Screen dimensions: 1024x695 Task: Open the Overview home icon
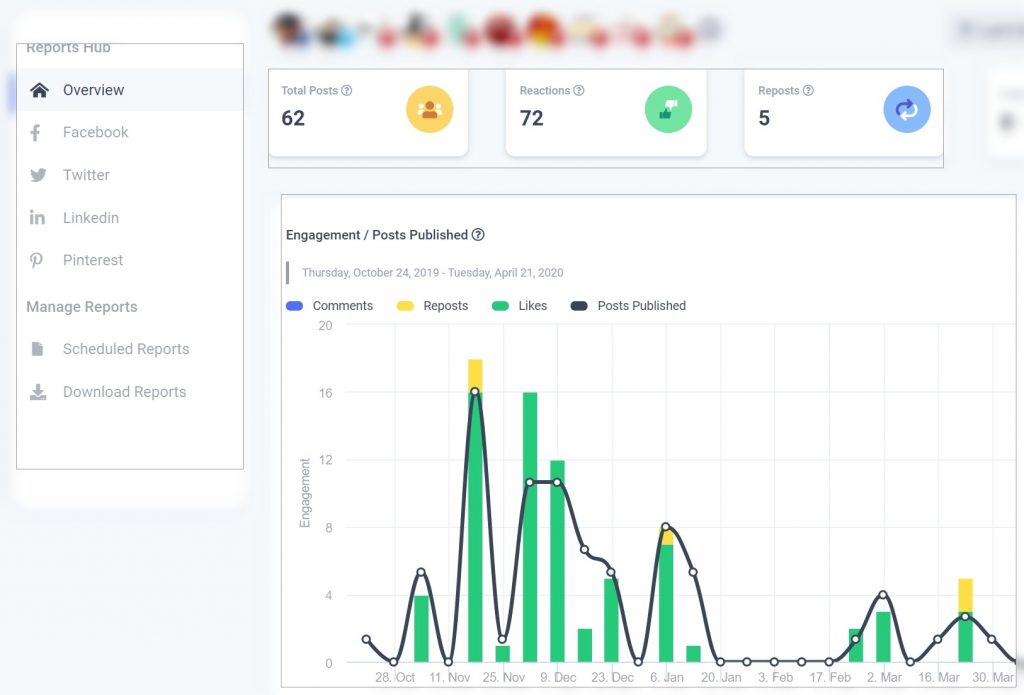(x=39, y=90)
